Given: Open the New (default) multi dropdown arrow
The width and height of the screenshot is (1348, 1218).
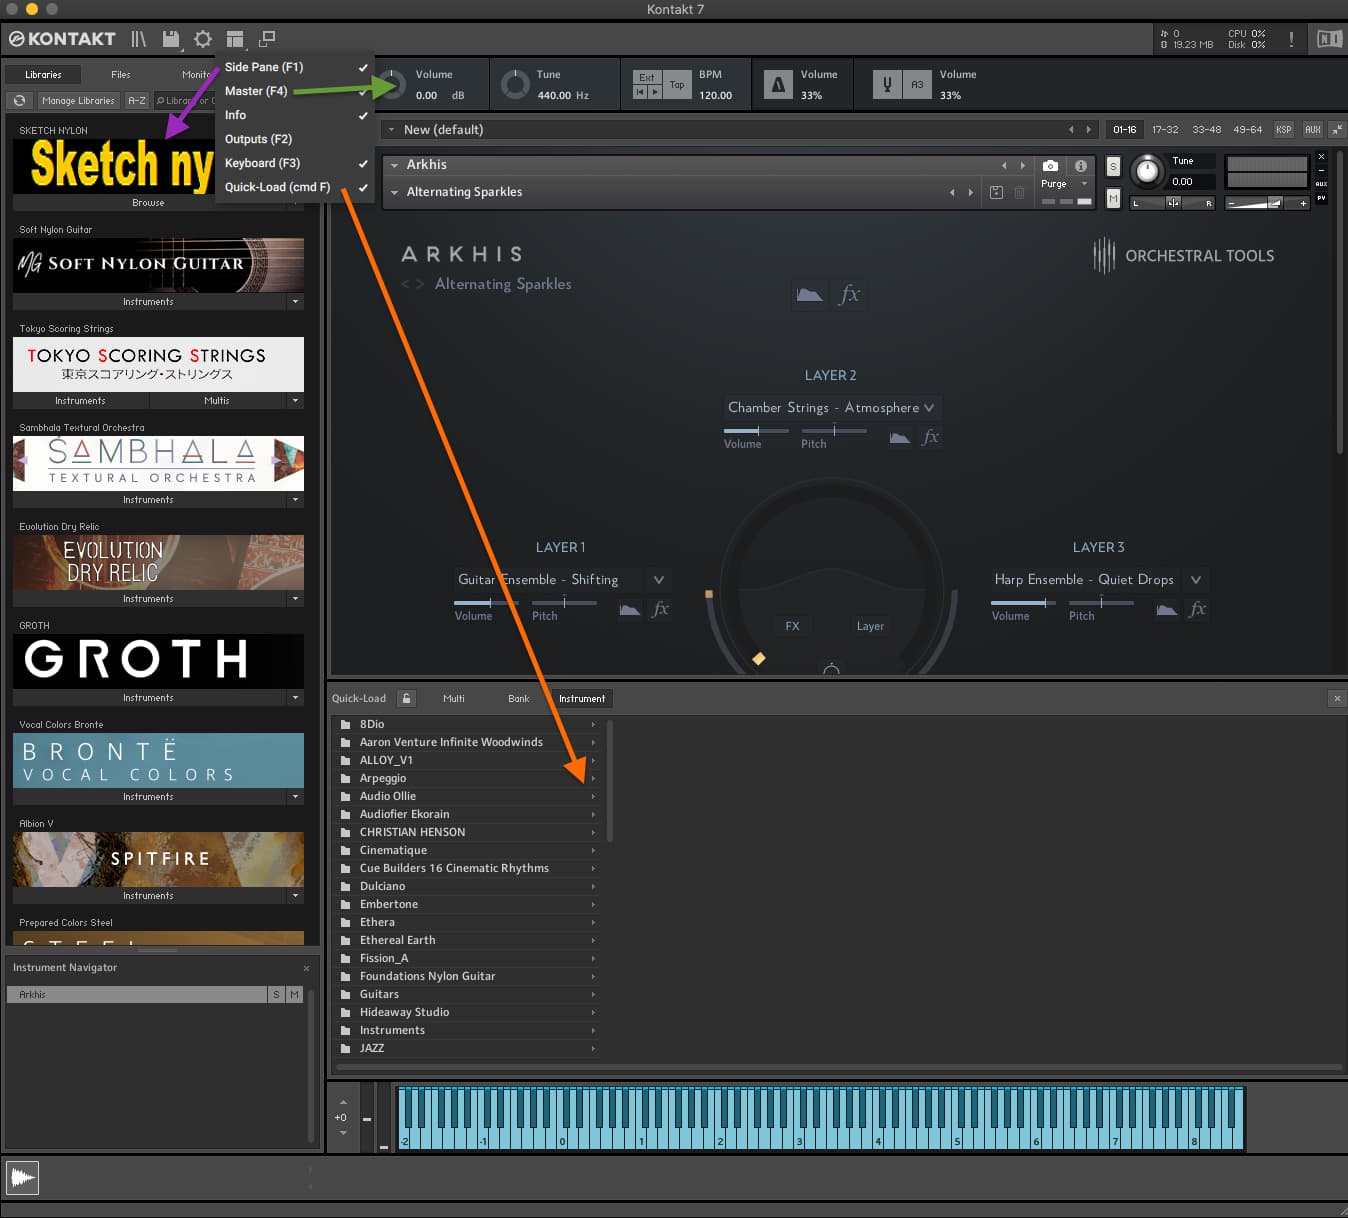Looking at the screenshot, I should pyautogui.click(x=392, y=130).
